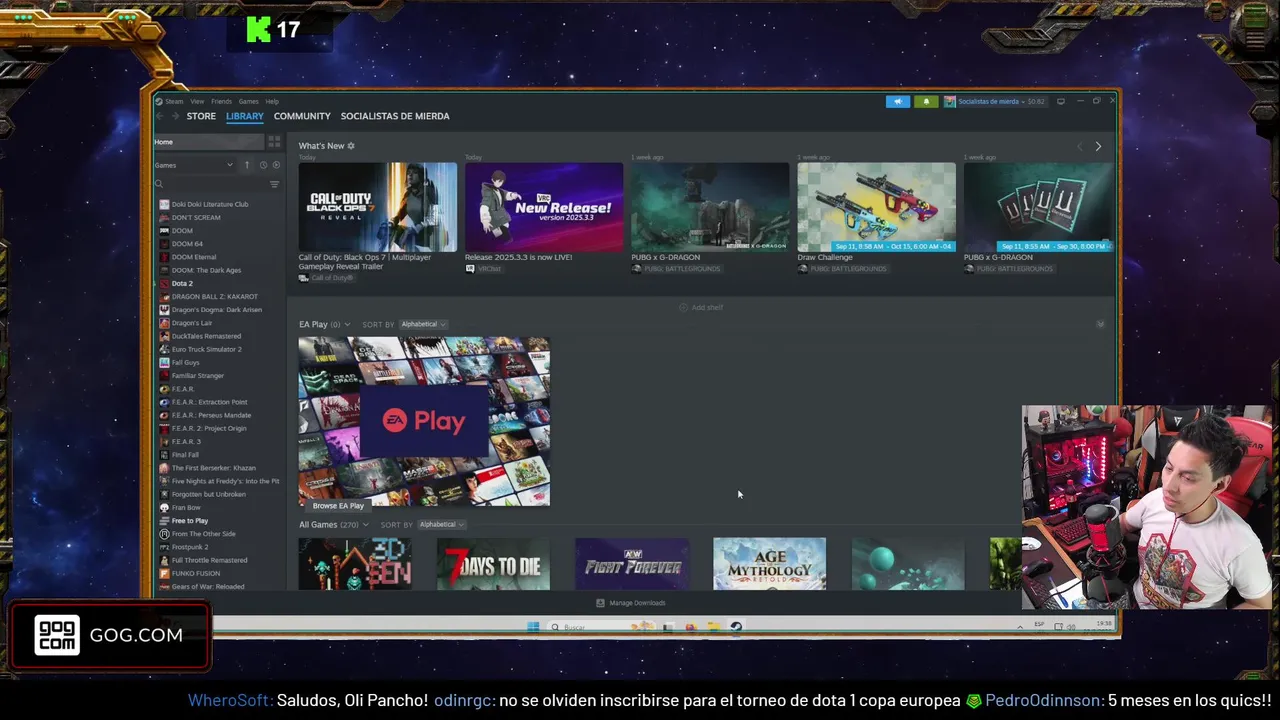This screenshot has width=1280, height=720.
Task: Click the Dota 2 game icon in list
Action: pos(164,283)
